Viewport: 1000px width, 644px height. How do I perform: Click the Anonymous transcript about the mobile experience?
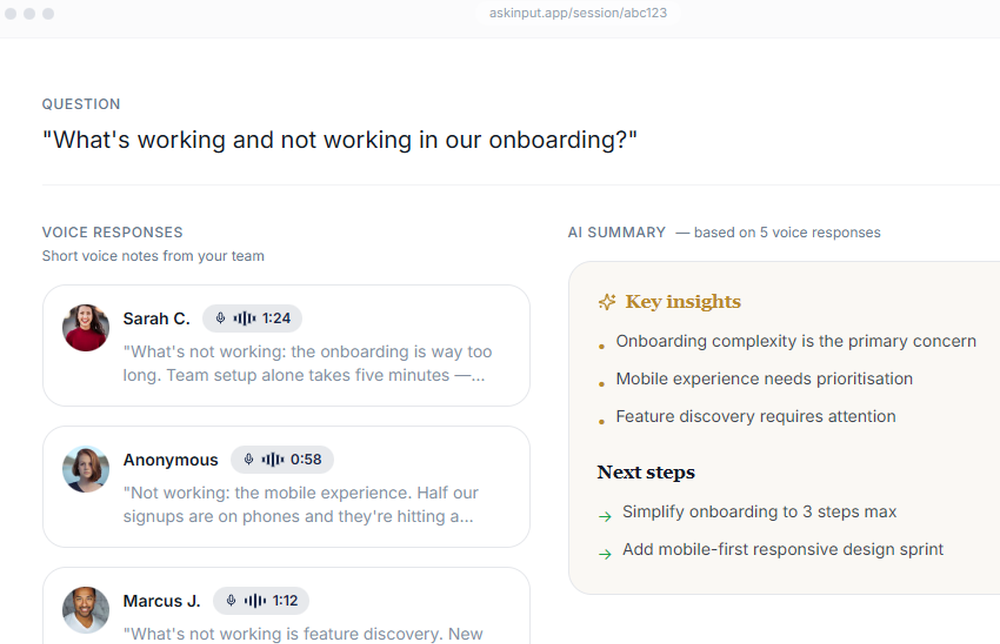point(300,504)
